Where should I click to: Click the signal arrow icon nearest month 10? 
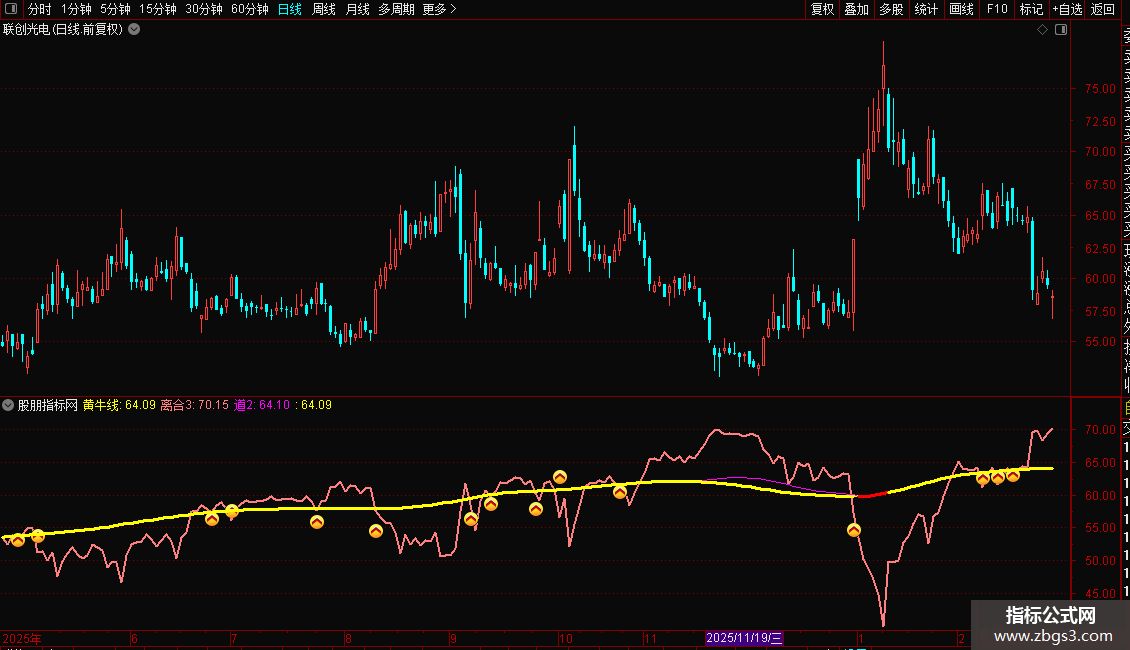tap(560, 477)
